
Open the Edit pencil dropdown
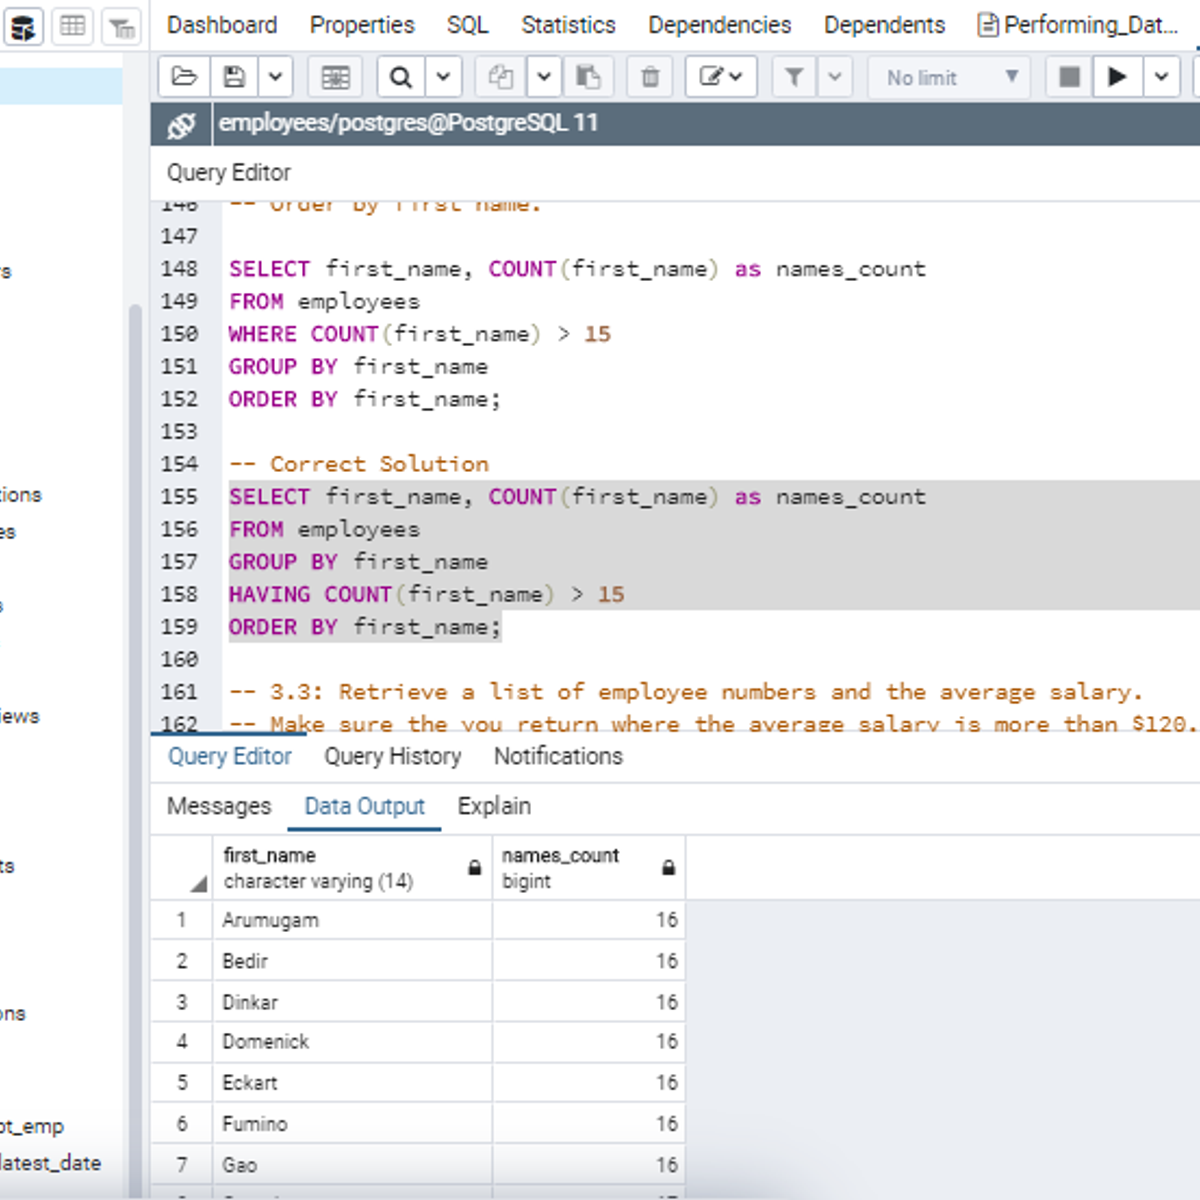(720, 77)
